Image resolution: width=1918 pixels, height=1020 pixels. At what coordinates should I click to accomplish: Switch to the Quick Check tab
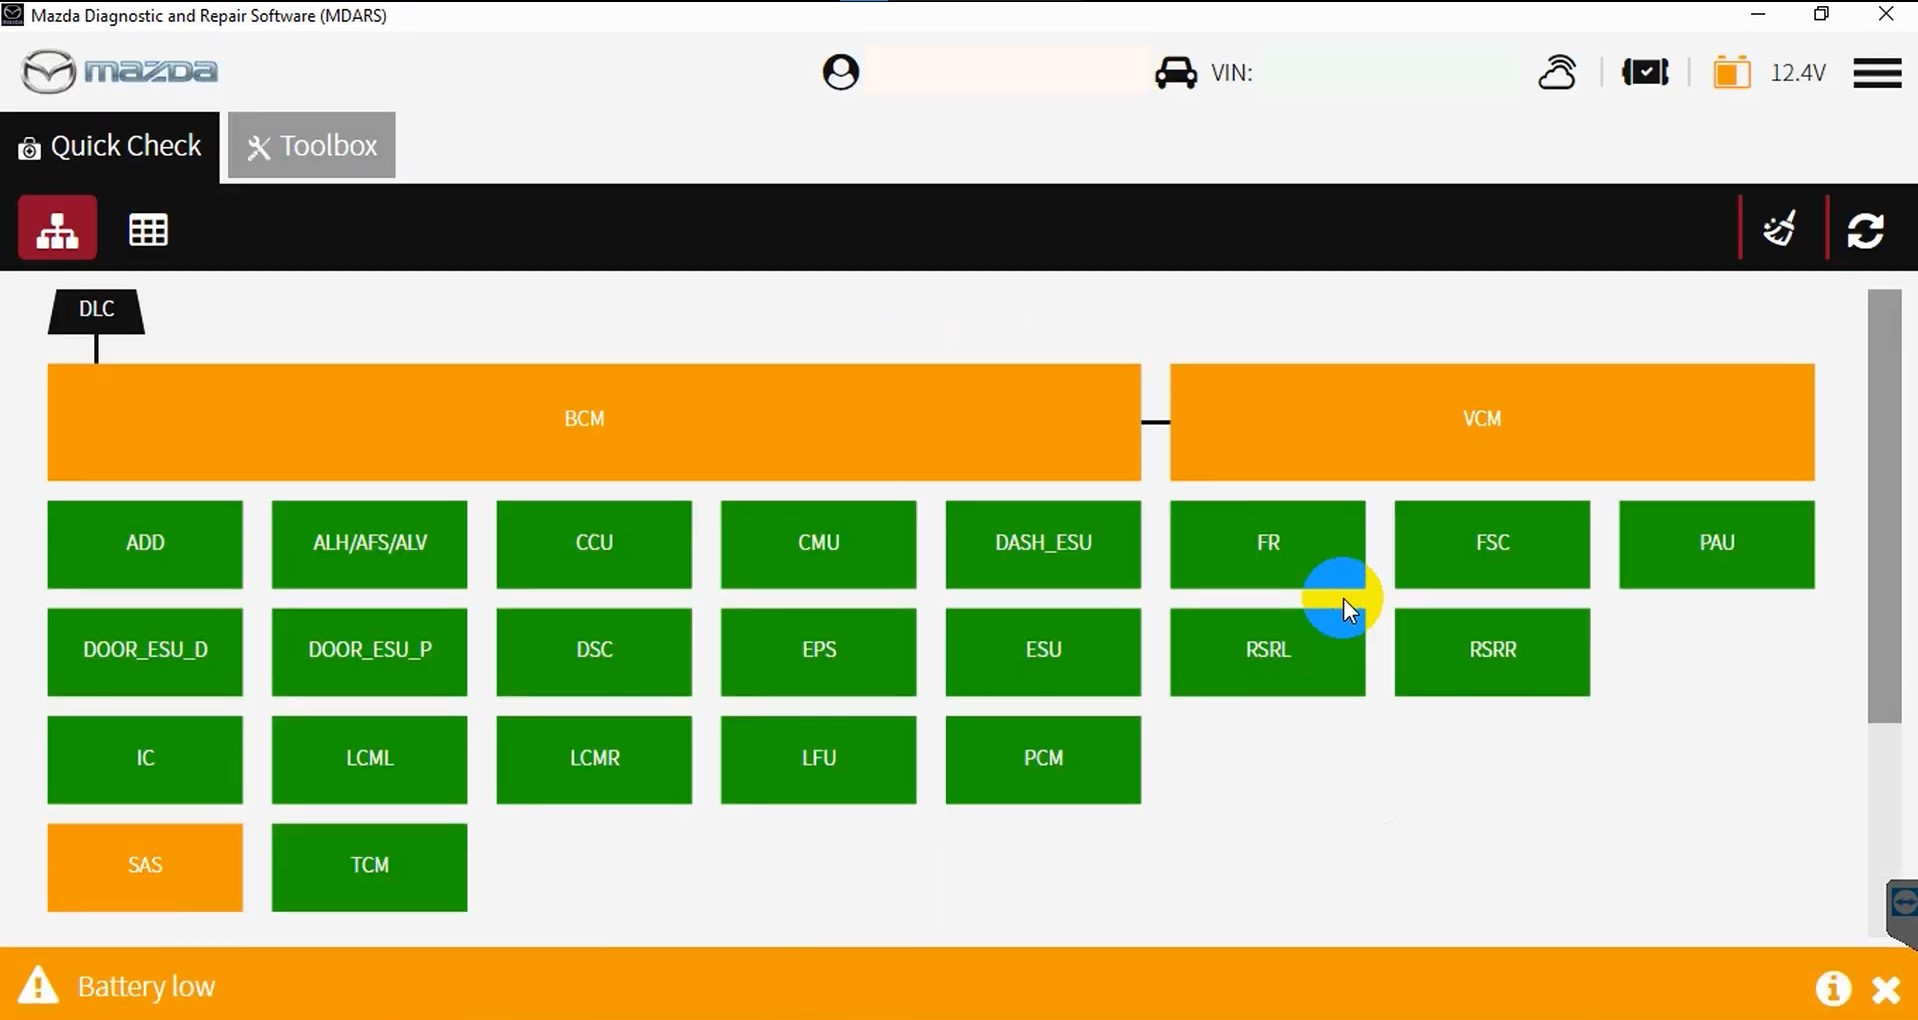point(110,146)
